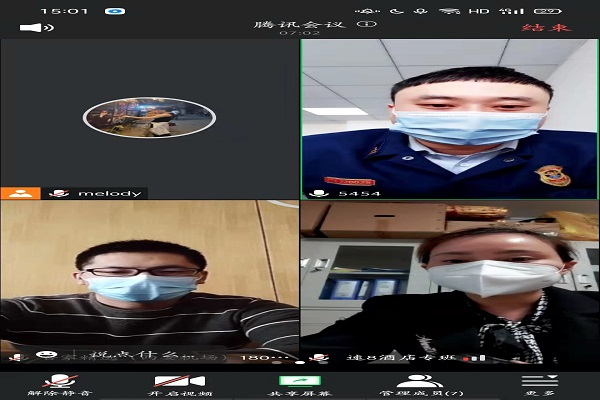This screenshot has width=600, height=400.
Task: Select melody's round avatar thumbnail
Action: [x=149, y=118]
